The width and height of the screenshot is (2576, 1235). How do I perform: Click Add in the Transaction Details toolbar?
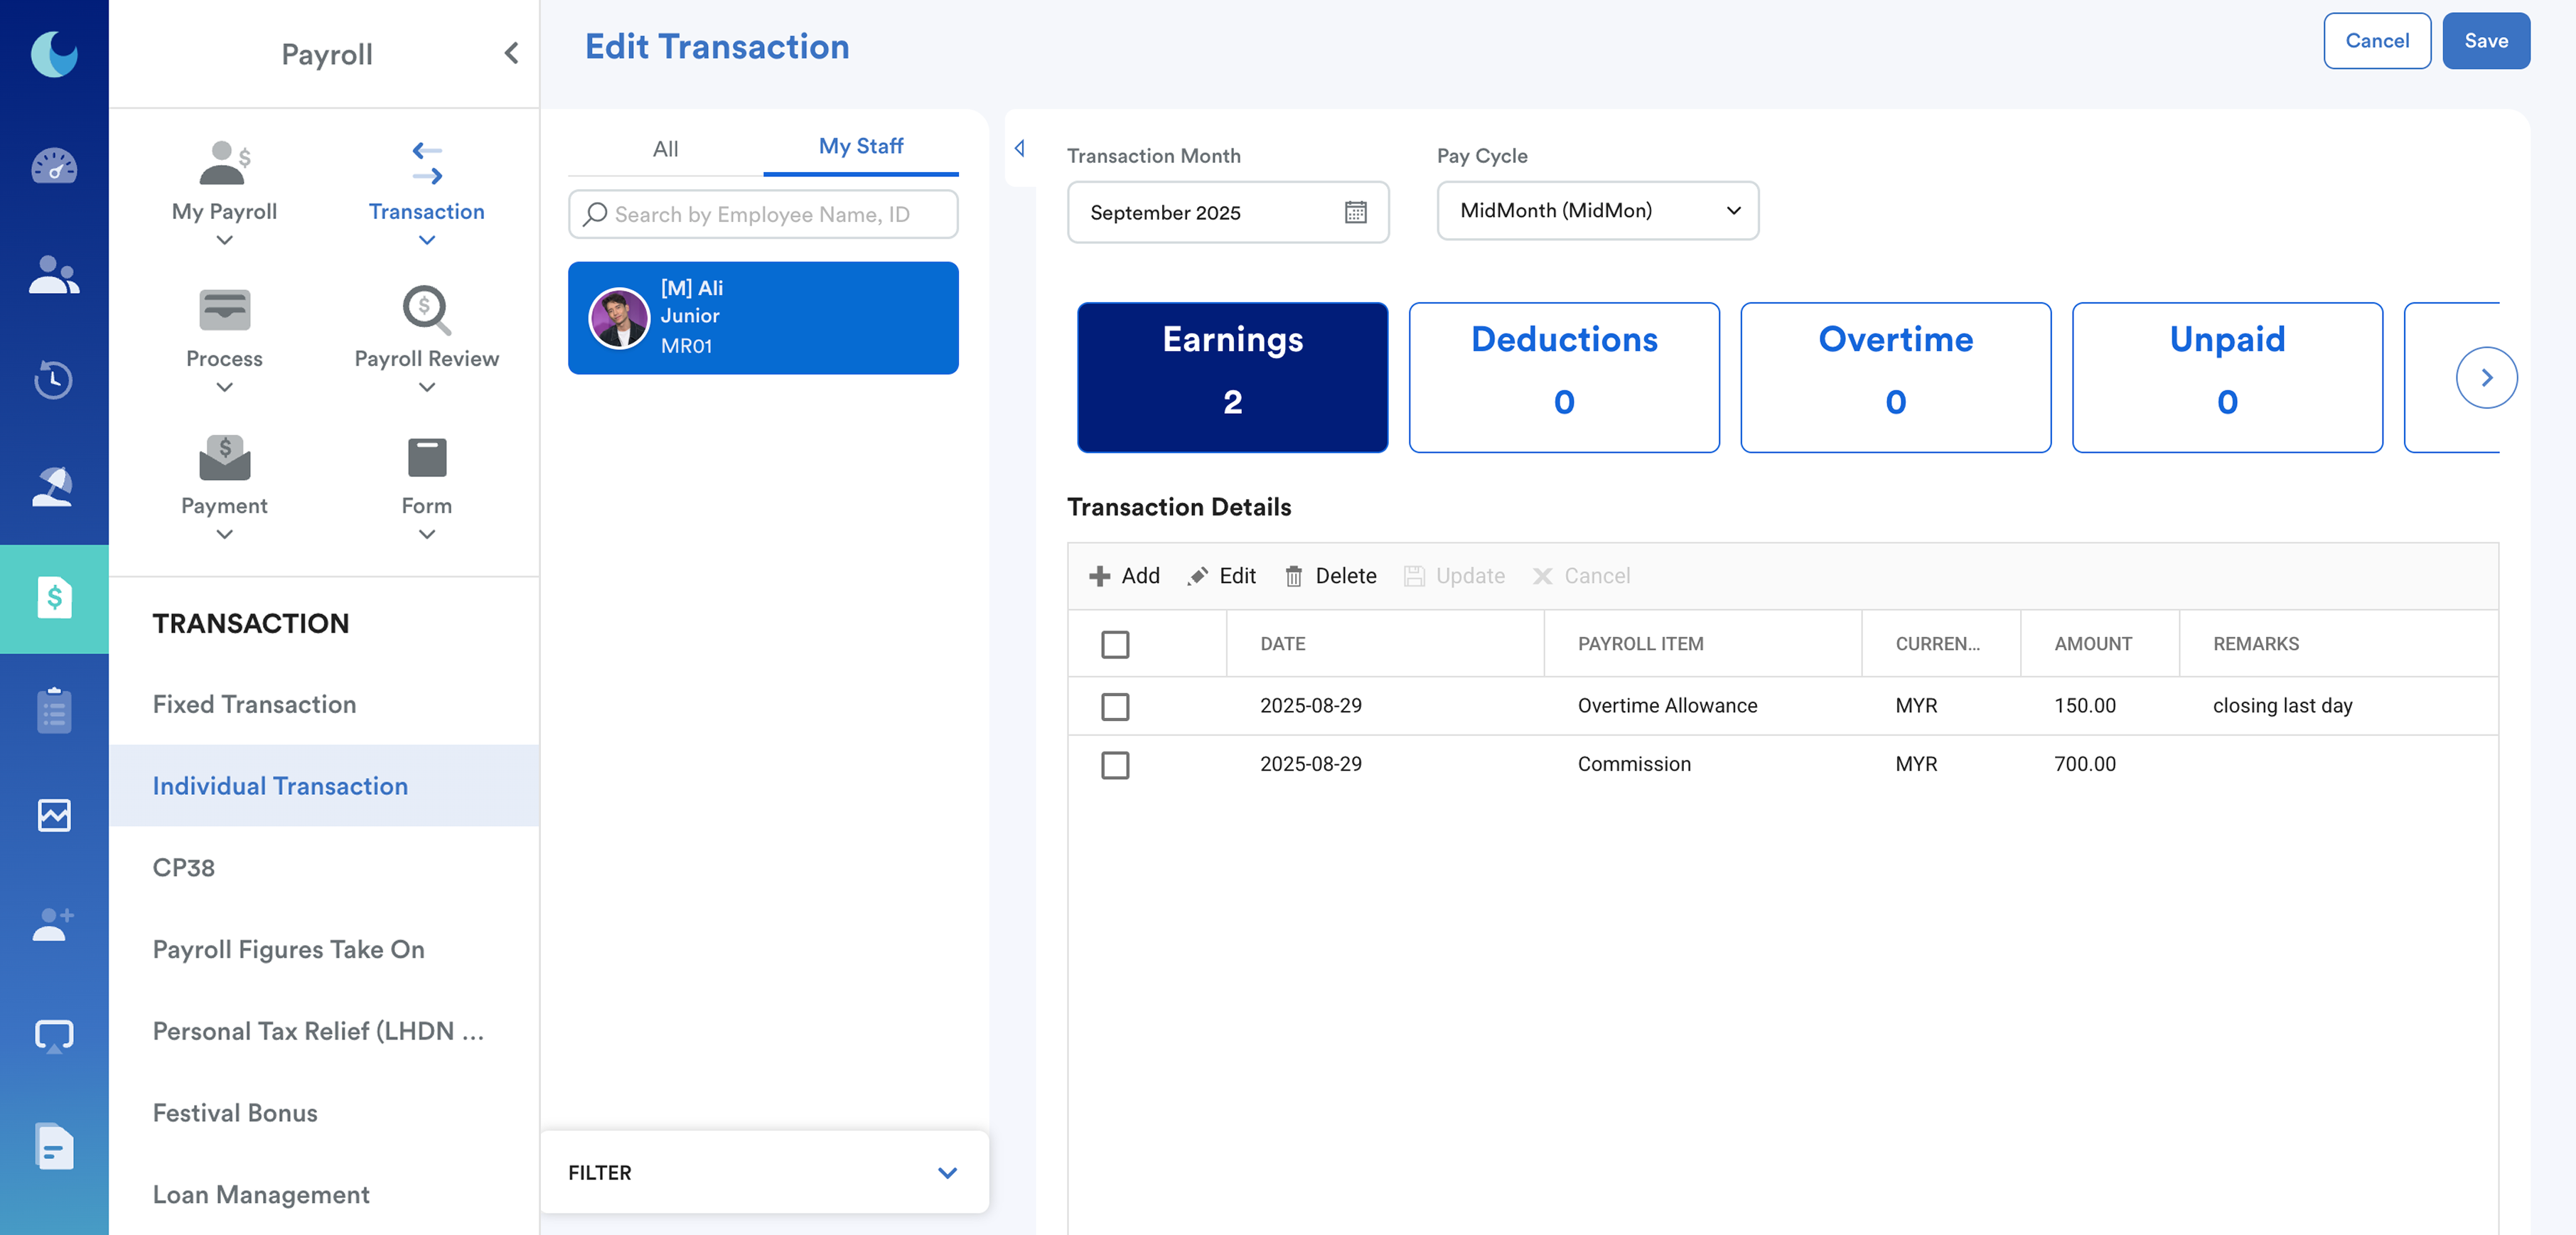(1124, 576)
